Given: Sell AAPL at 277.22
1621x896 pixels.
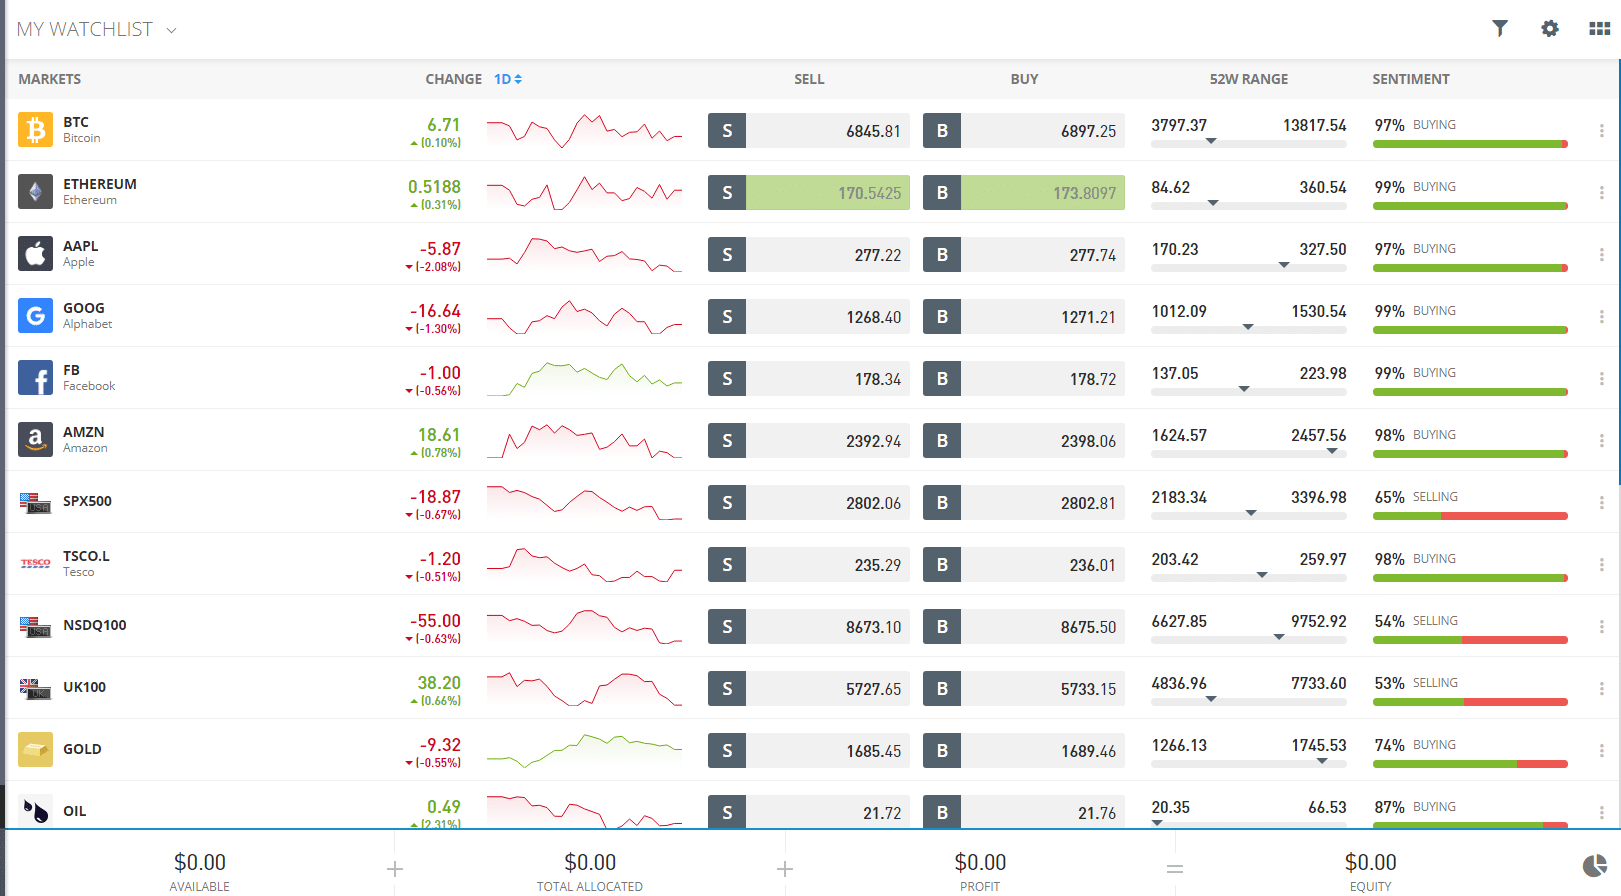Looking at the screenshot, I should point(809,255).
